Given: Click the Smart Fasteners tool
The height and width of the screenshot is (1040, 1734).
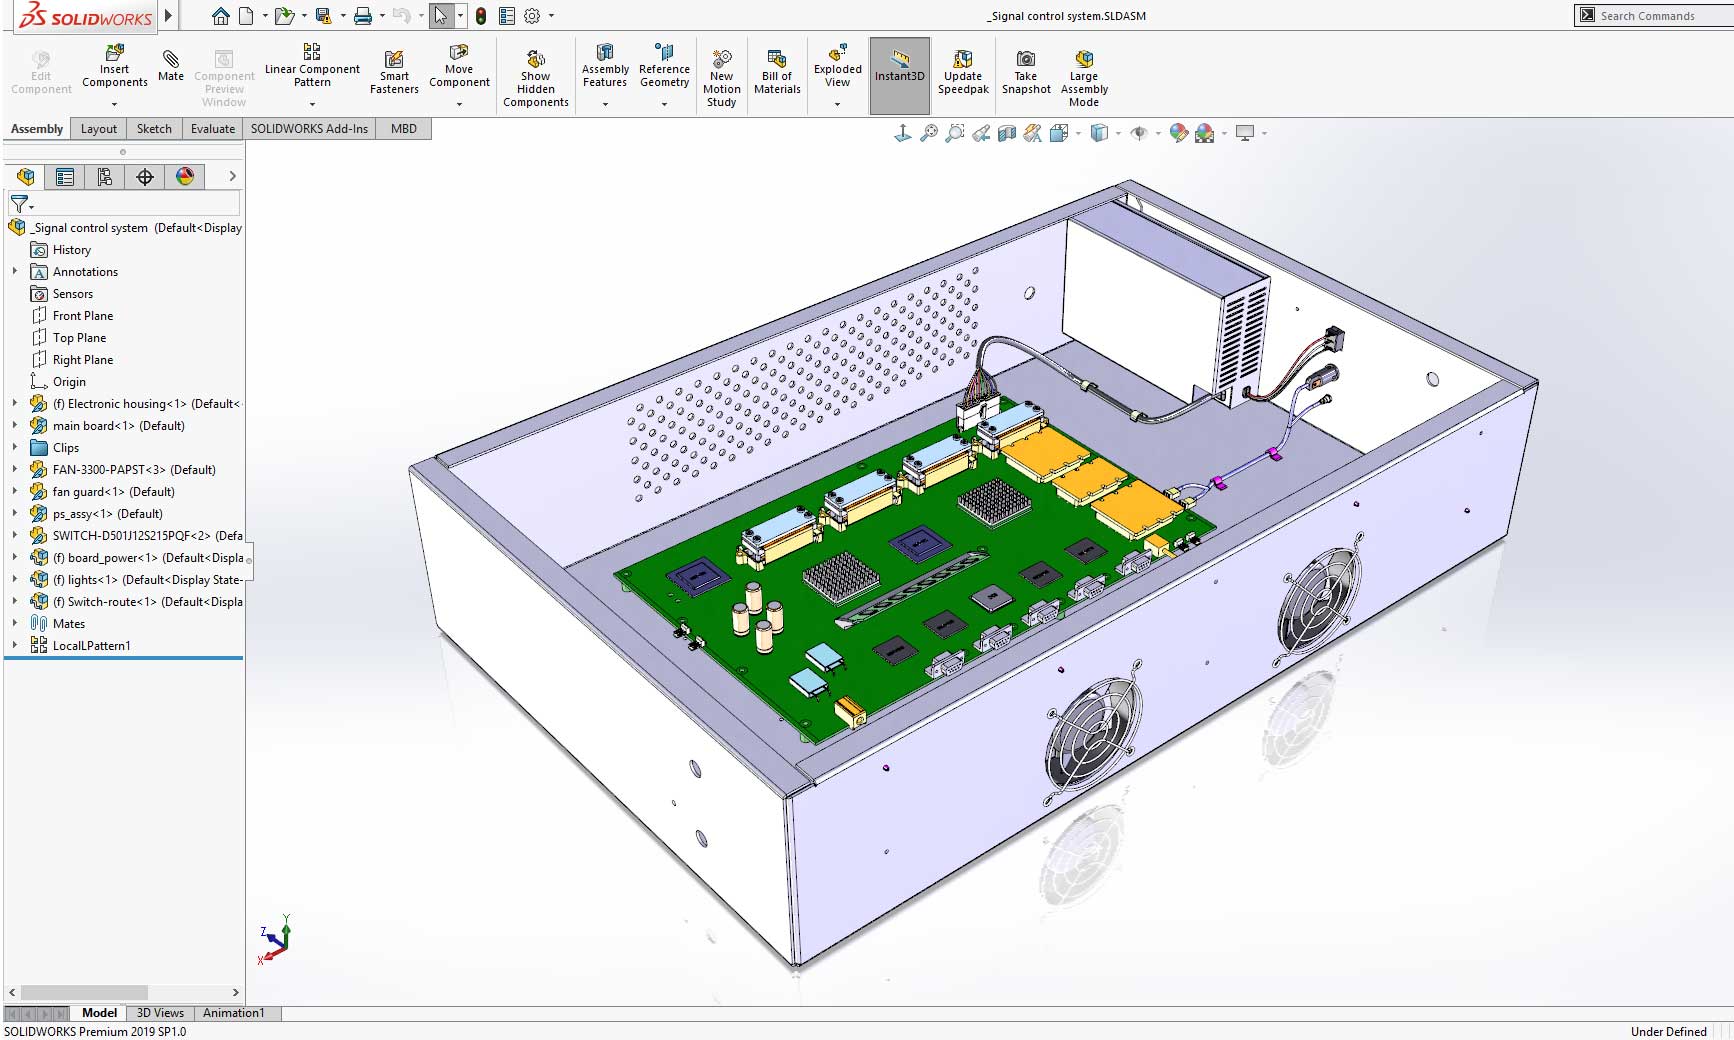Looking at the screenshot, I should coord(394,72).
